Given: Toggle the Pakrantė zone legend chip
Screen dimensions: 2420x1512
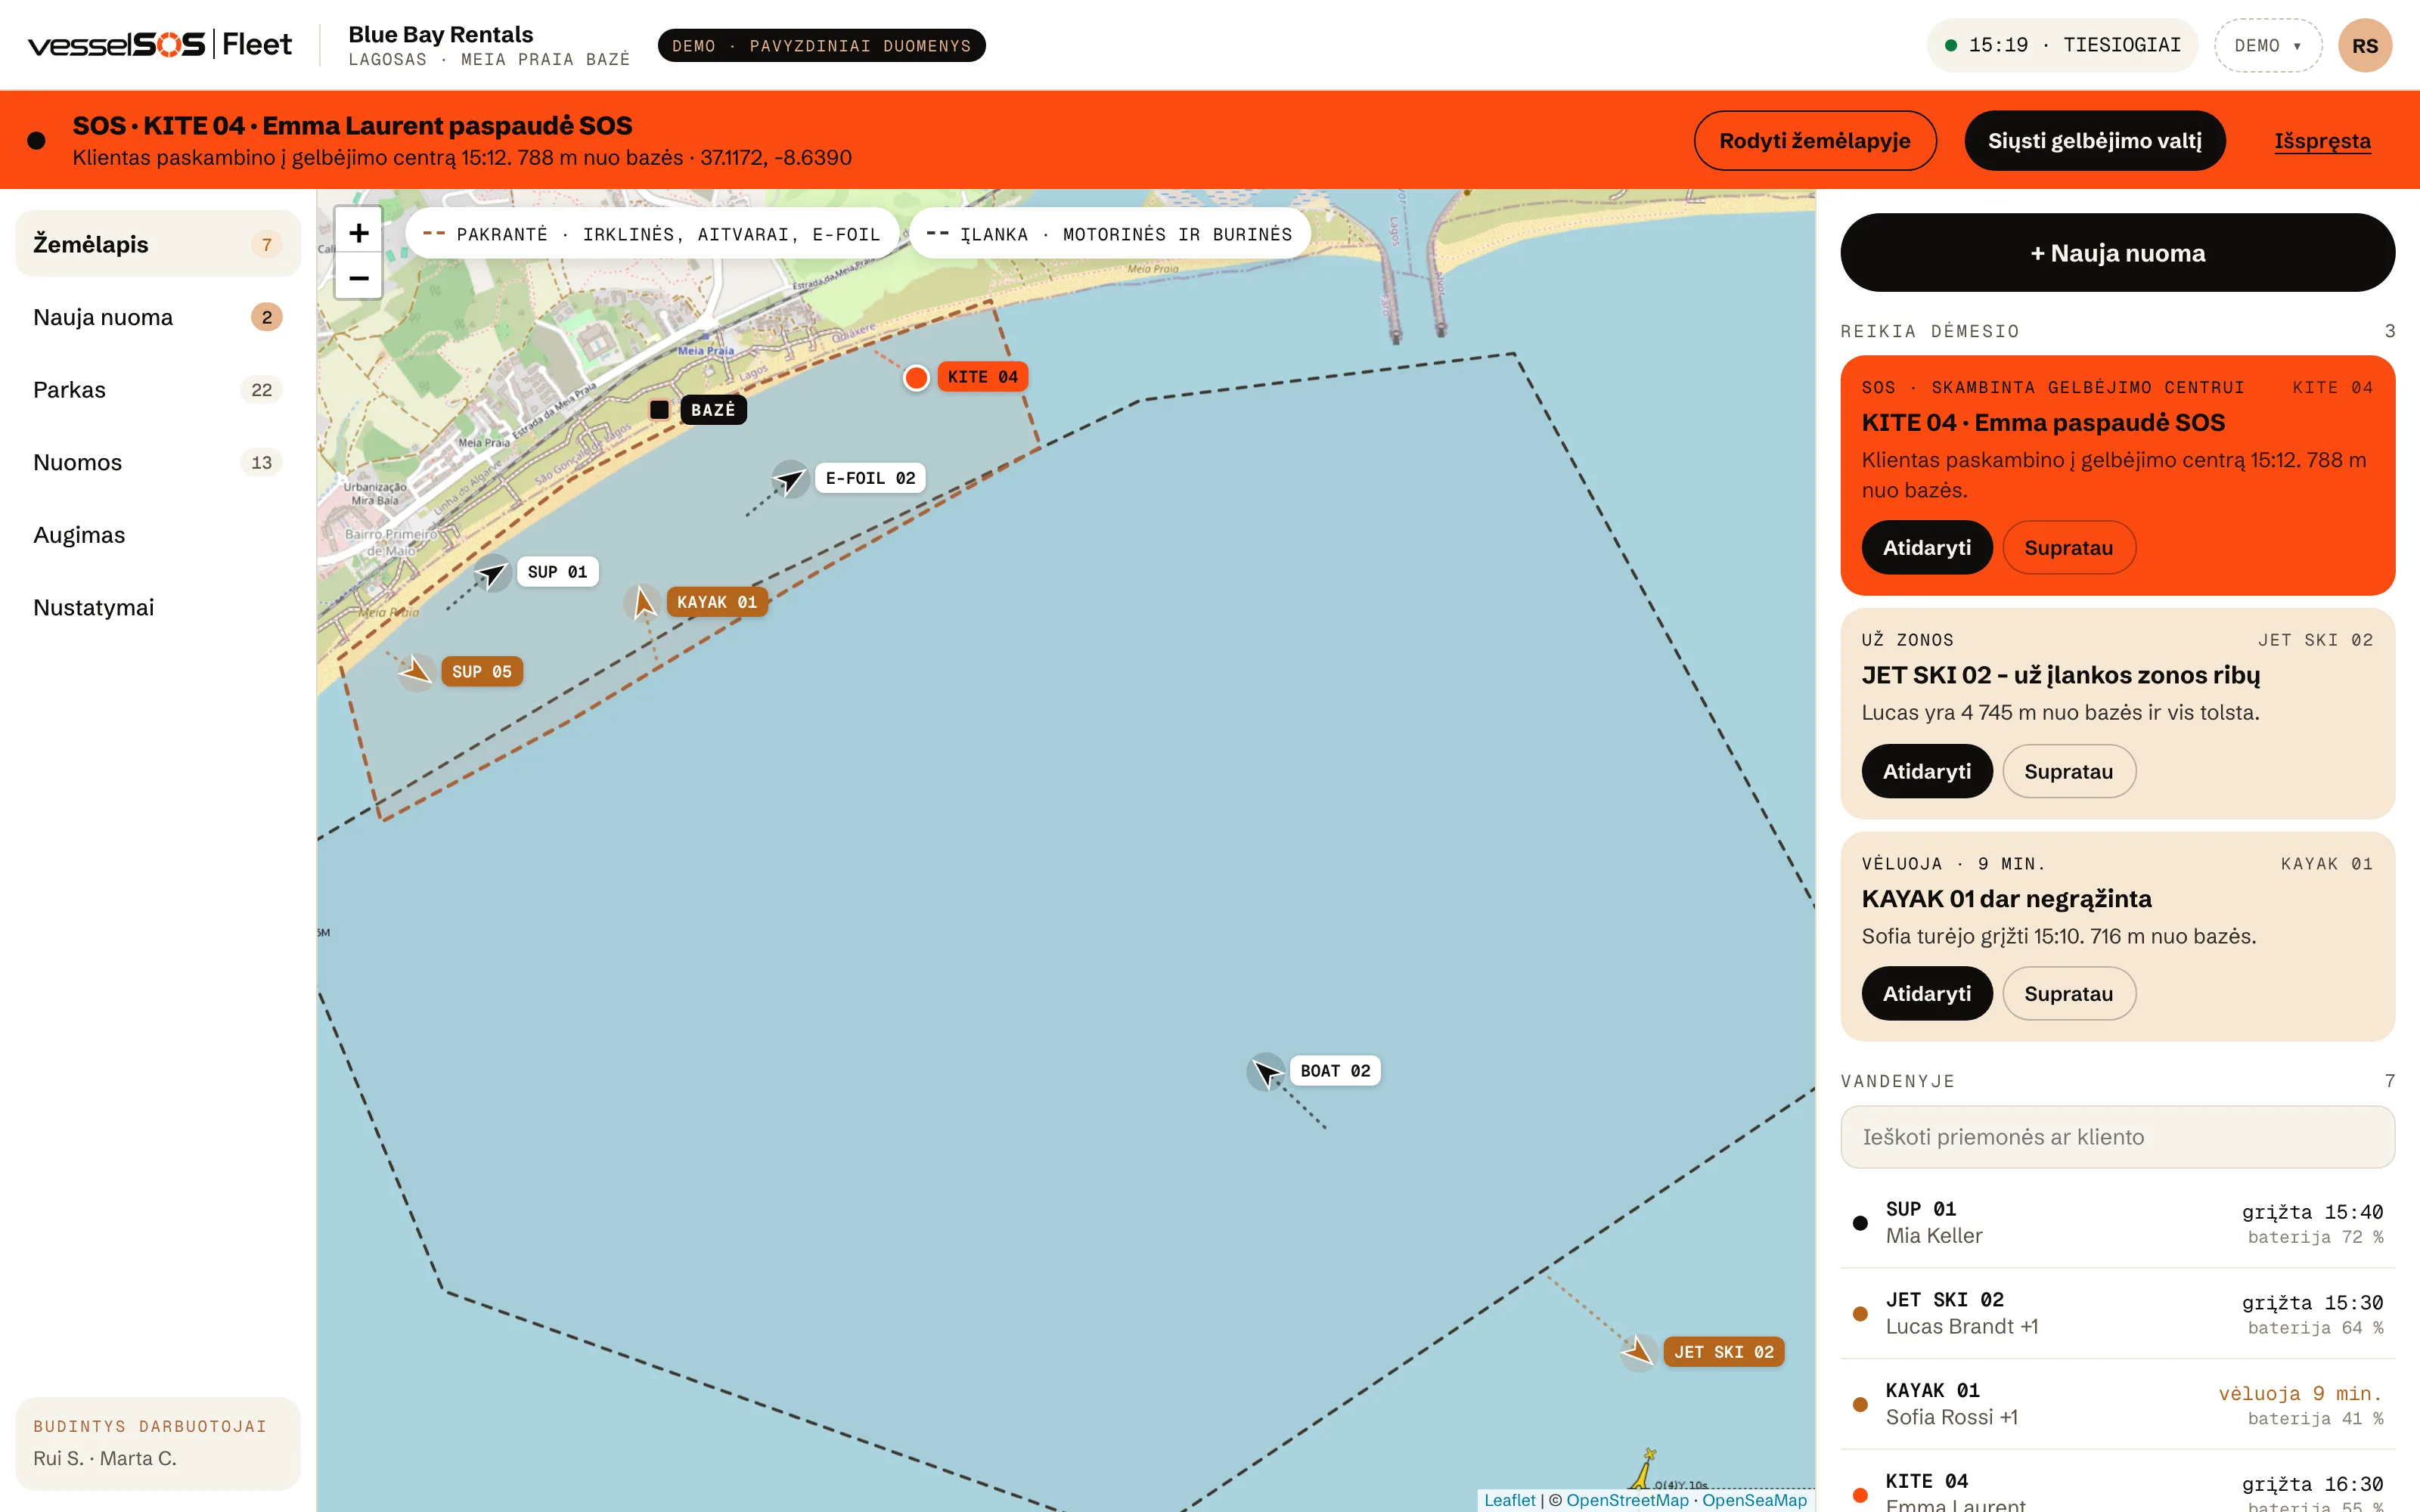Looking at the screenshot, I should pos(652,234).
